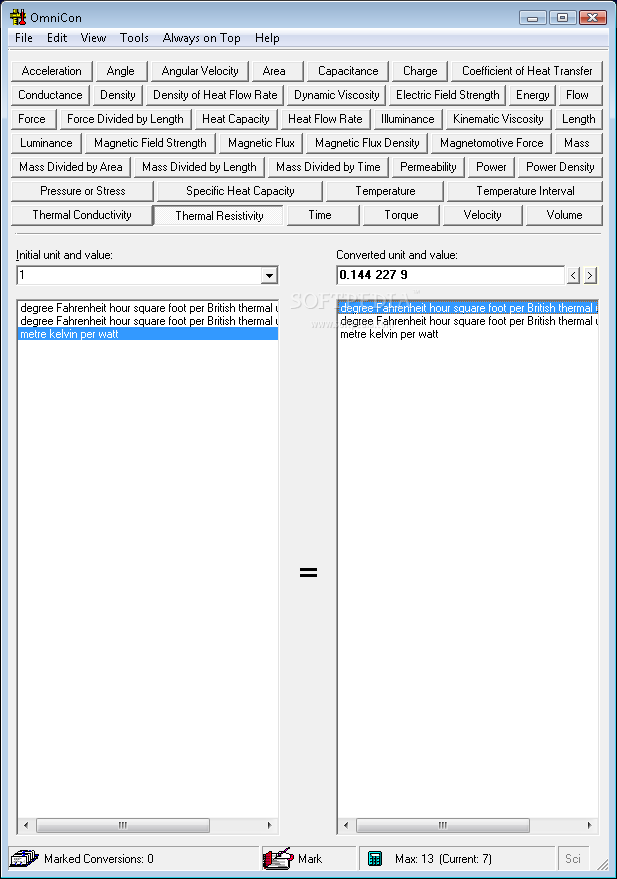This screenshot has height=879, width=617.
Task: Choose the Velocity button
Action: pos(483,215)
